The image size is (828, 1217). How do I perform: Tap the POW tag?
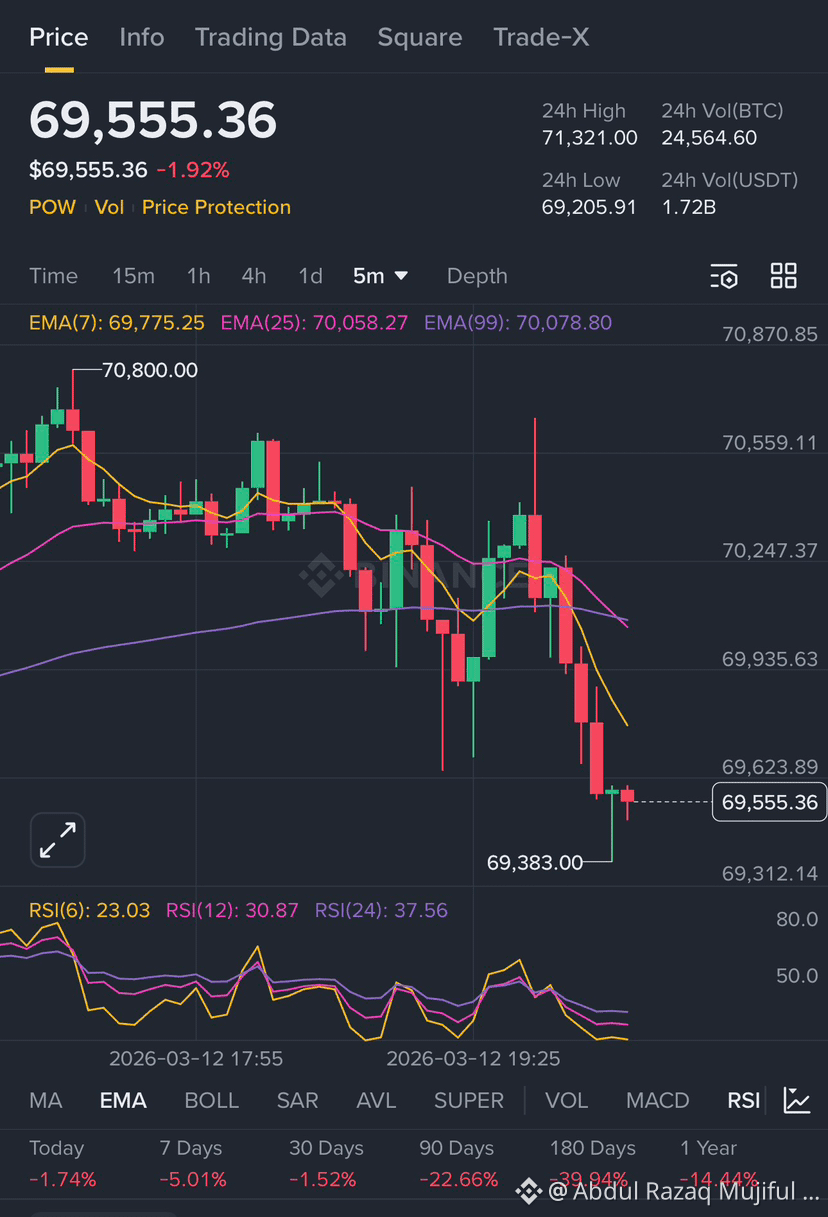[53, 207]
